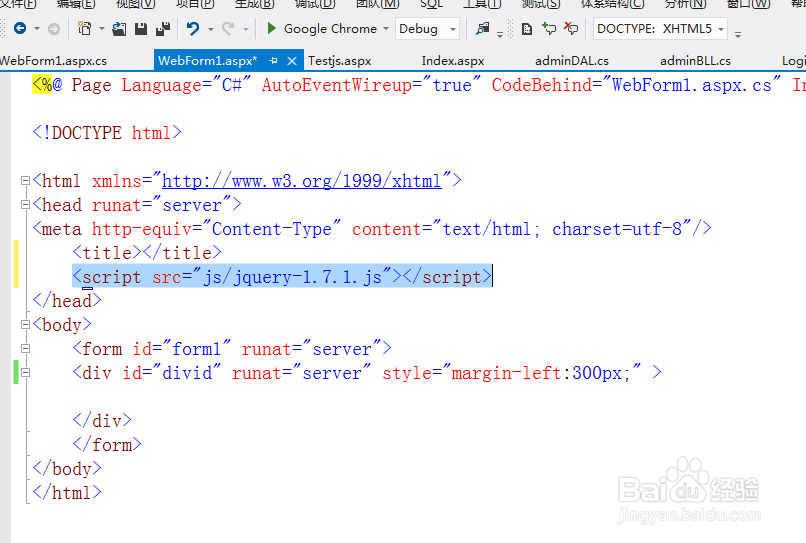Click the CodeBehind="WebForm1.aspx.cs" attribute

[636, 85]
